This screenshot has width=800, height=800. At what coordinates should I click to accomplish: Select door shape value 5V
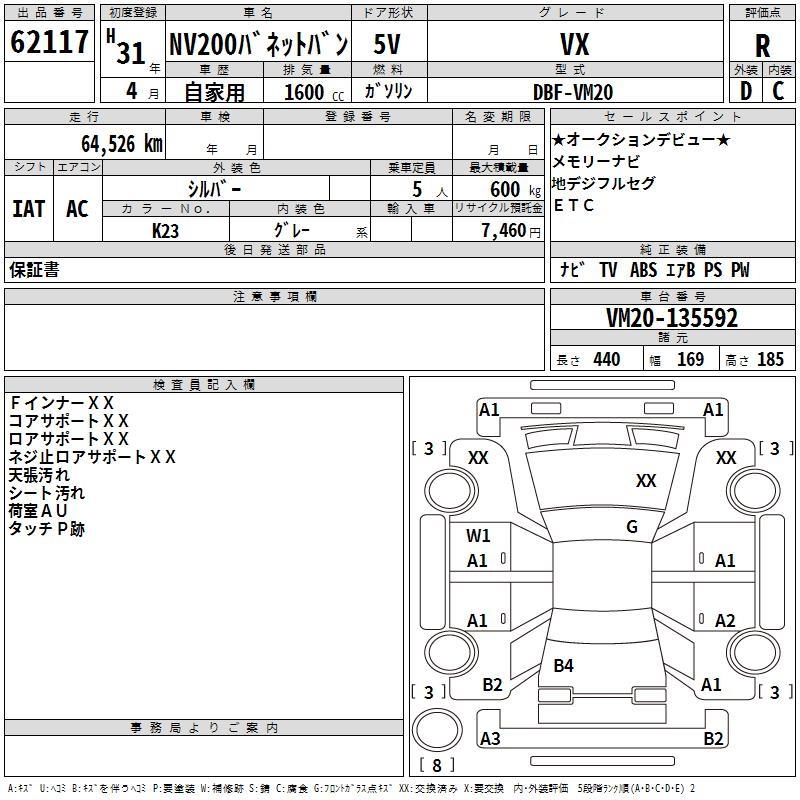(x=387, y=44)
